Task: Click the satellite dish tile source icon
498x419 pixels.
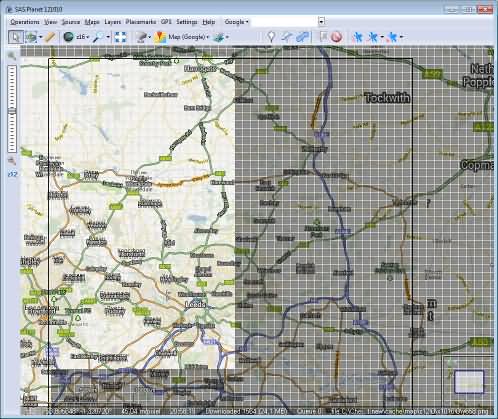Action: [x=141, y=37]
